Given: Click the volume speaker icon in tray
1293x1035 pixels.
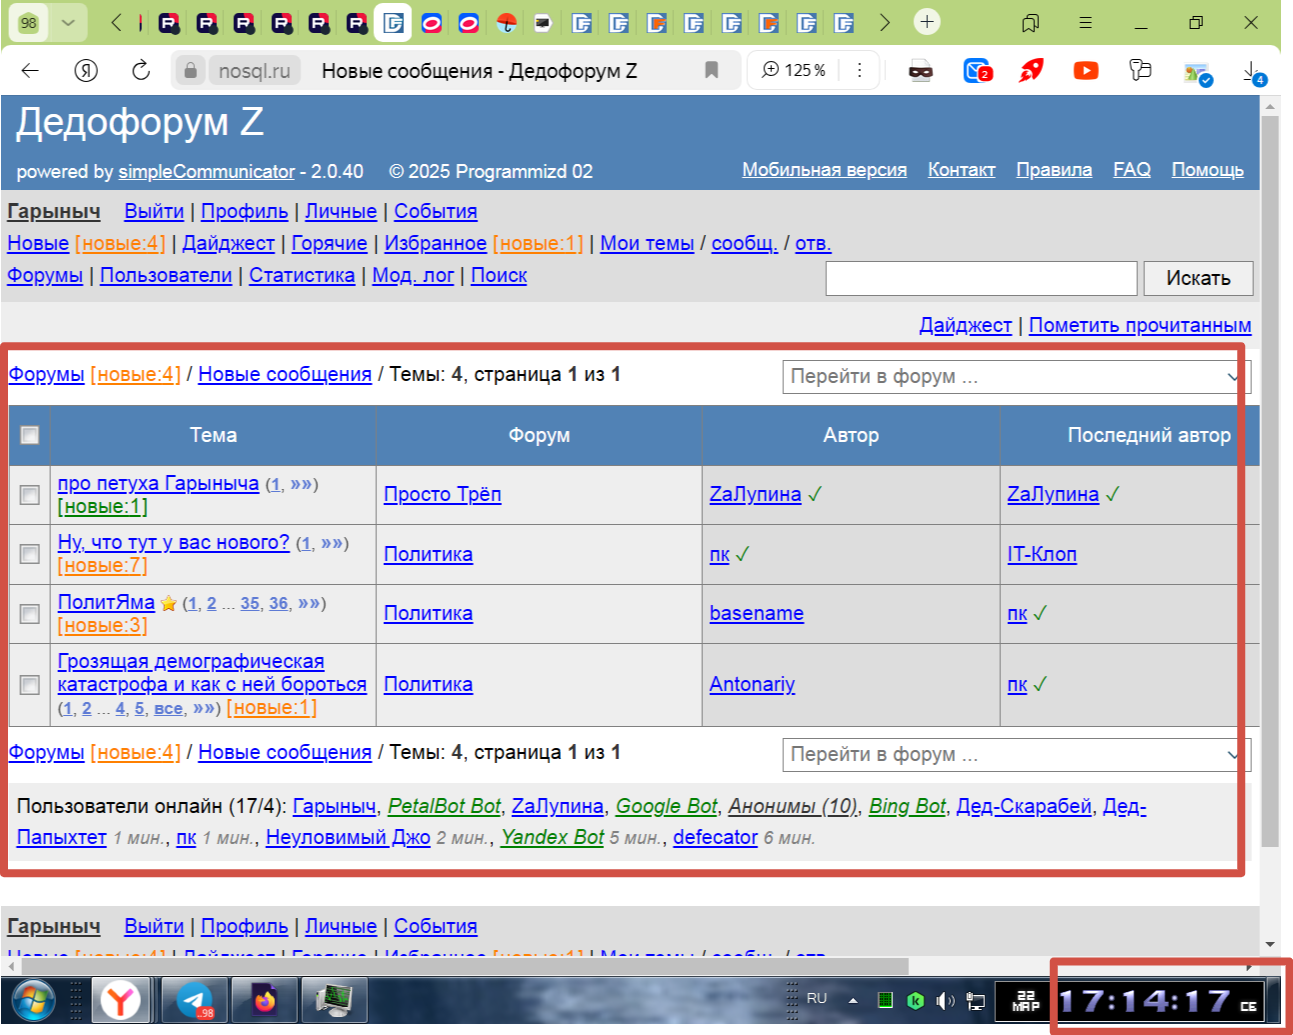Looking at the screenshot, I should point(944,1000).
